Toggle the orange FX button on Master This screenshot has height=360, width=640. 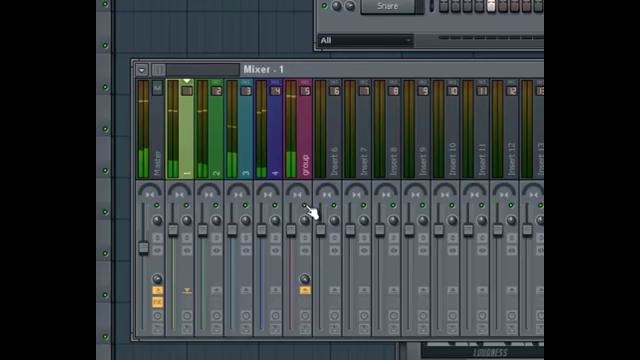pyautogui.click(x=158, y=302)
